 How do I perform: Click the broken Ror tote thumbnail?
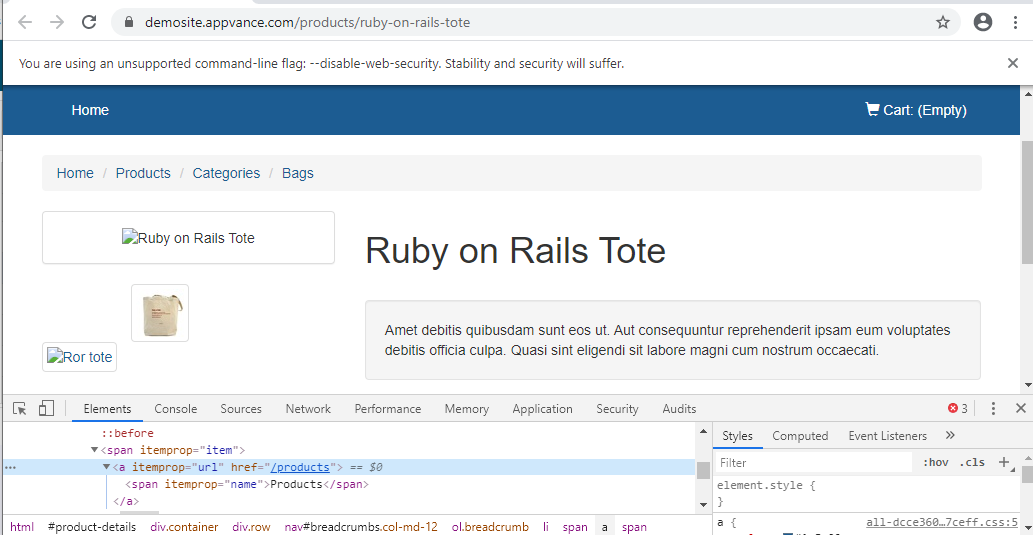click(x=80, y=357)
